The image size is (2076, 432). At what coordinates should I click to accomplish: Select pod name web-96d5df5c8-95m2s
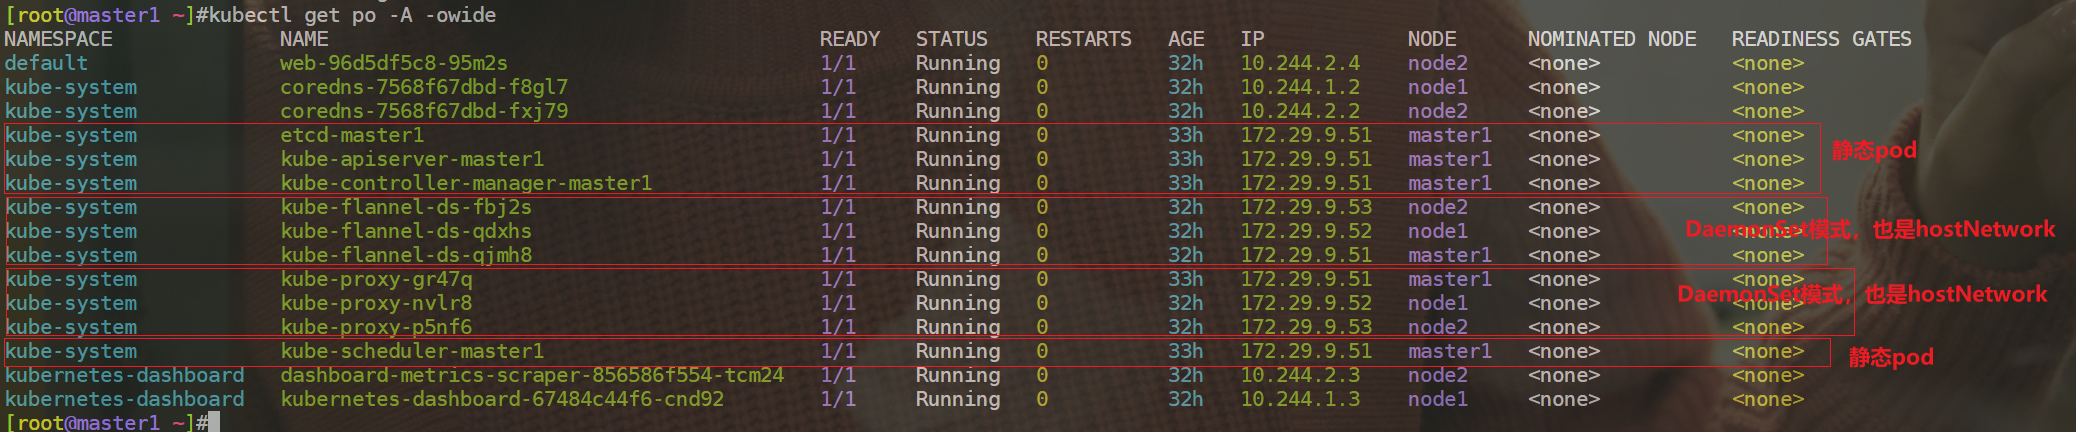pos(394,63)
